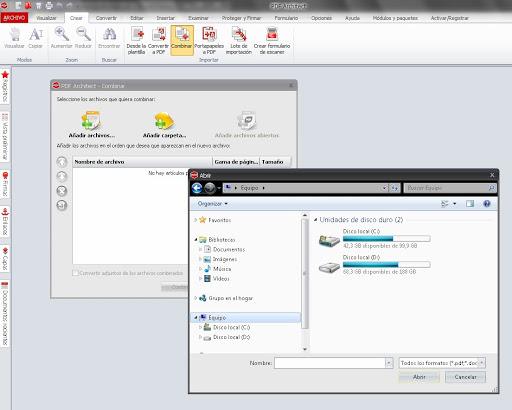Switch to the Formulario tab

point(286,18)
